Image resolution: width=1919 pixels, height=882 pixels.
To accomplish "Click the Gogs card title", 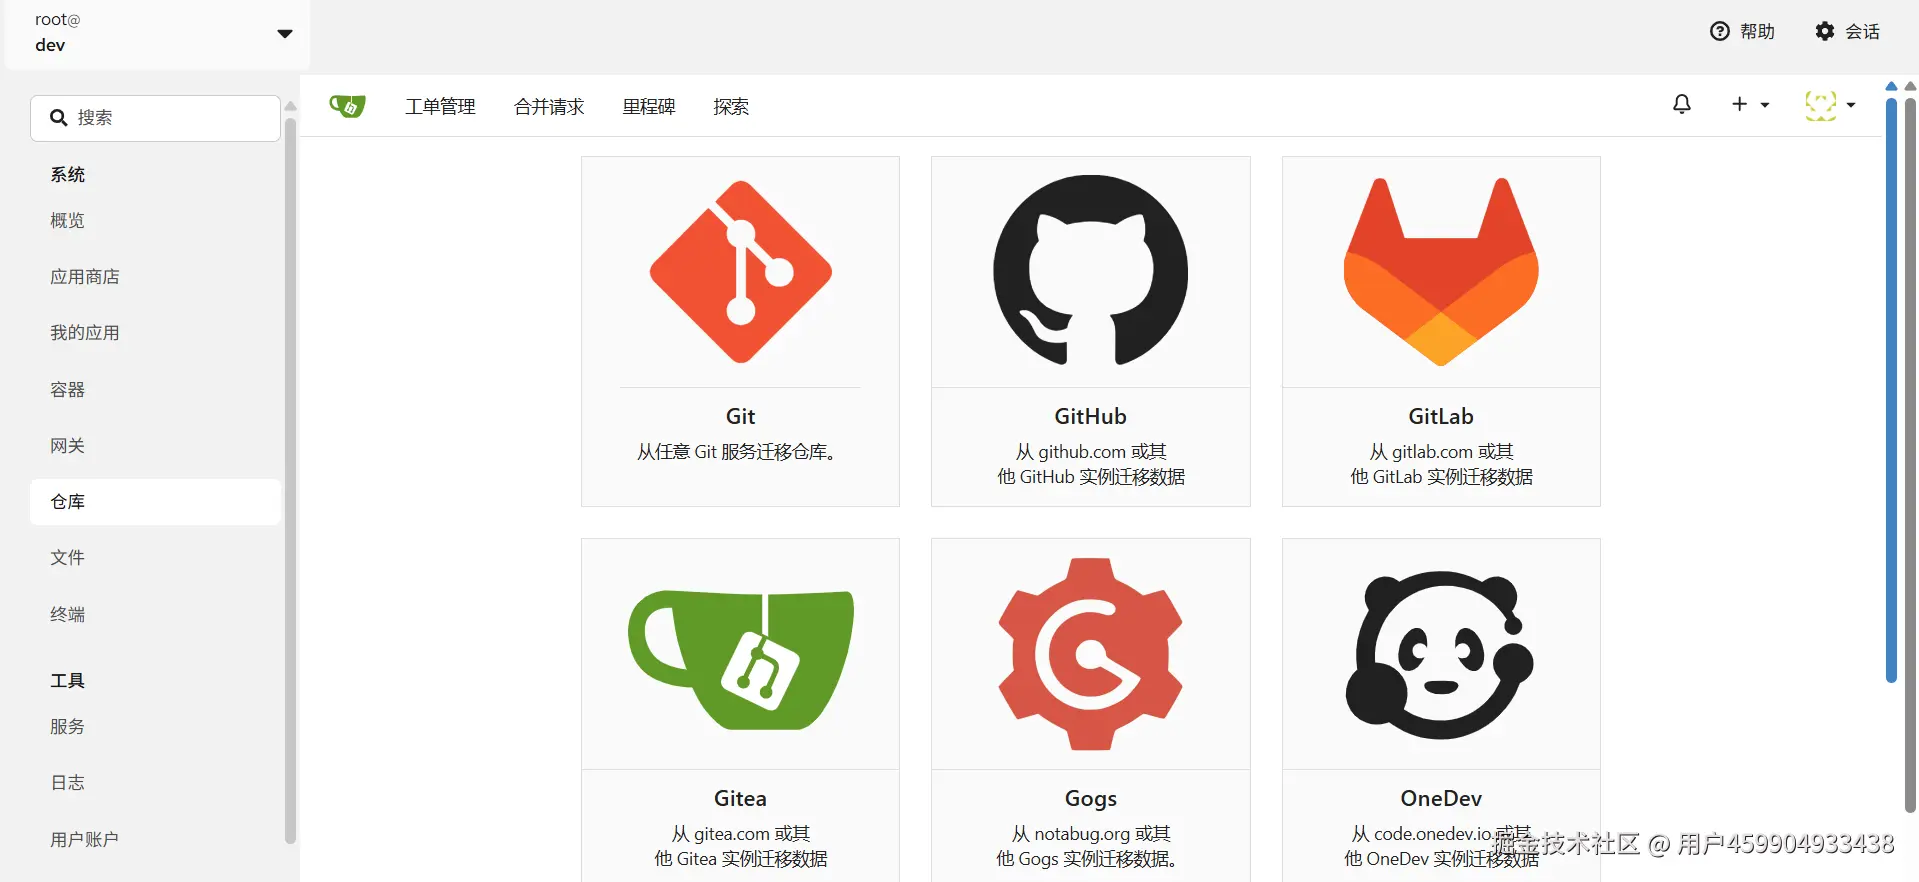I will point(1091,798).
